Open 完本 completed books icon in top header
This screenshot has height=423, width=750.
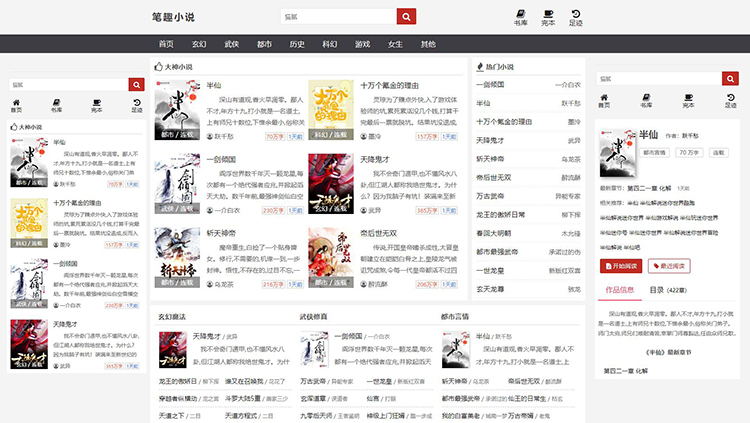[x=548, y=18]
